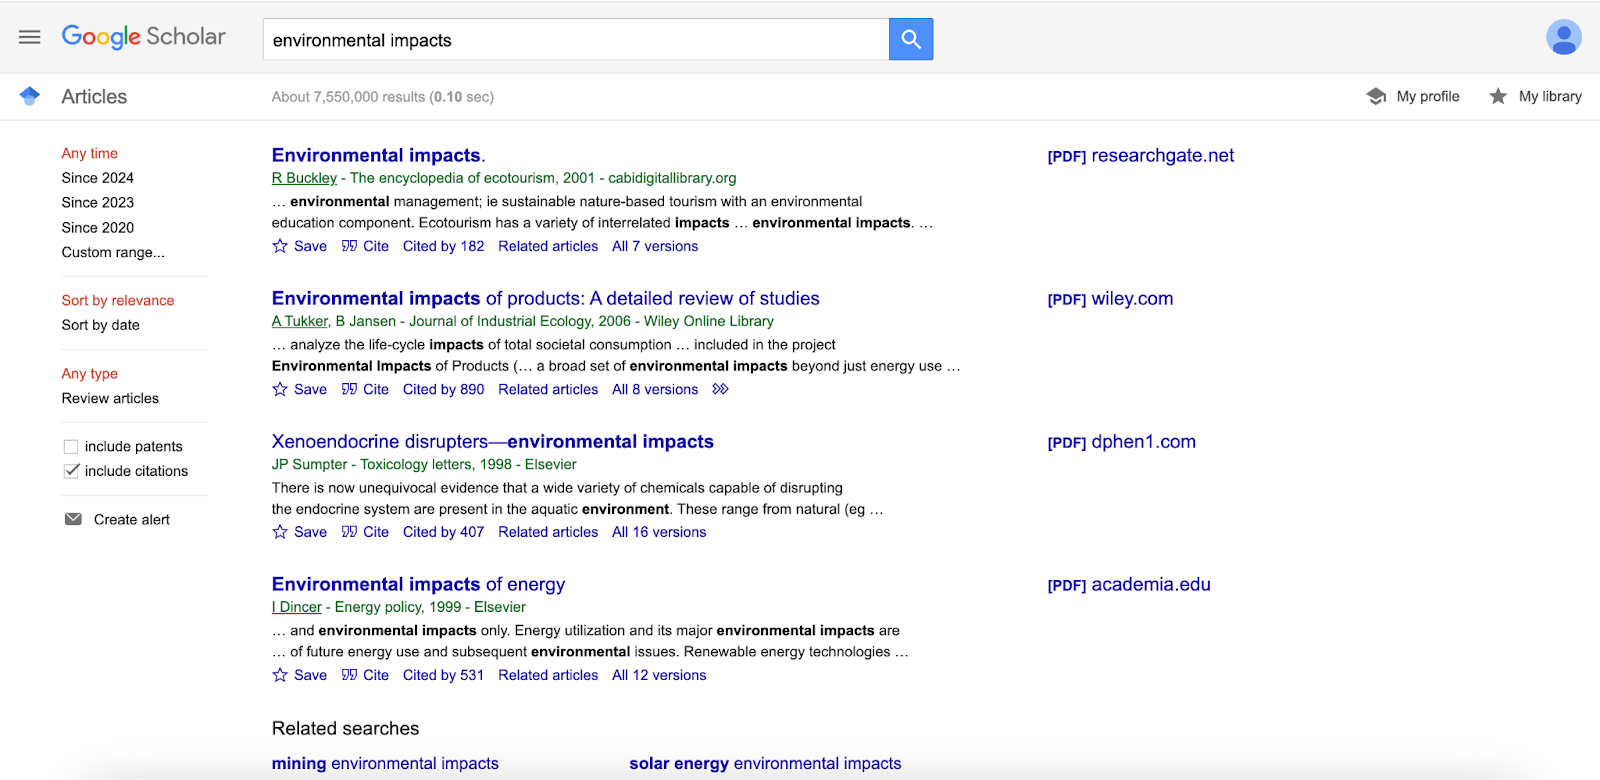Select Sort by date
Viewport: 1600px width, 780px height.
[101, 325]
